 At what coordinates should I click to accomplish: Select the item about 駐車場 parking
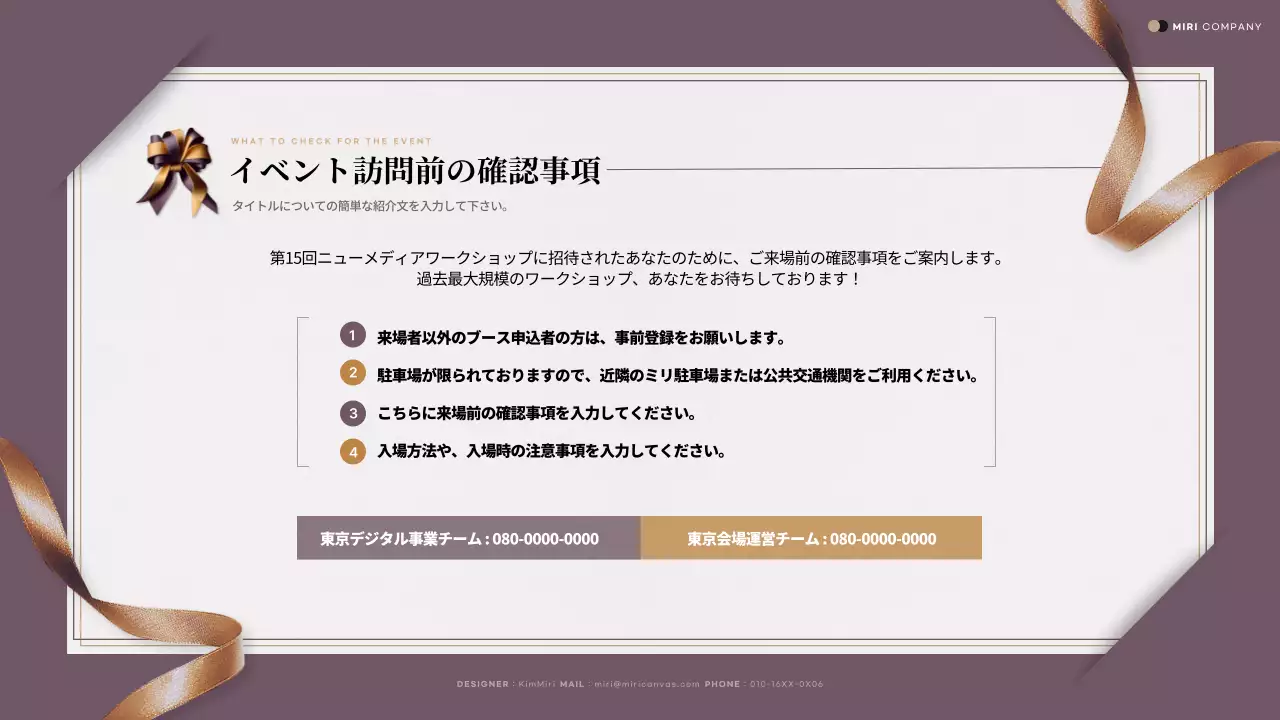(x=678, y=374)
